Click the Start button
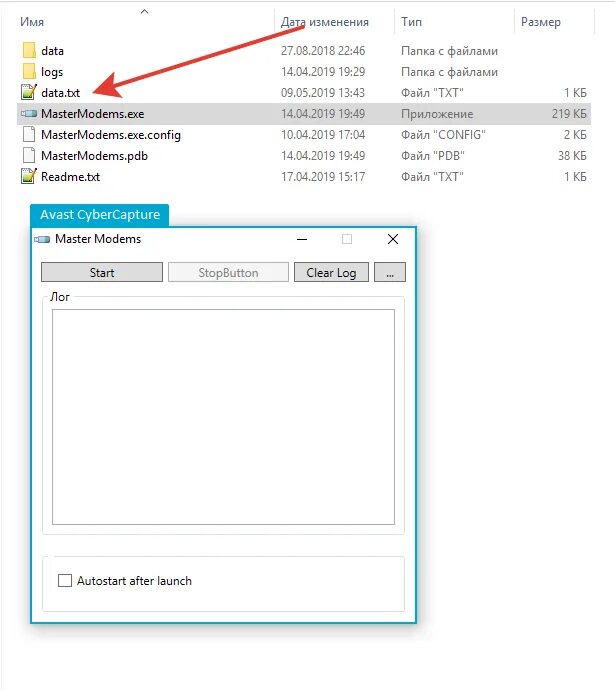 [102, 272]
